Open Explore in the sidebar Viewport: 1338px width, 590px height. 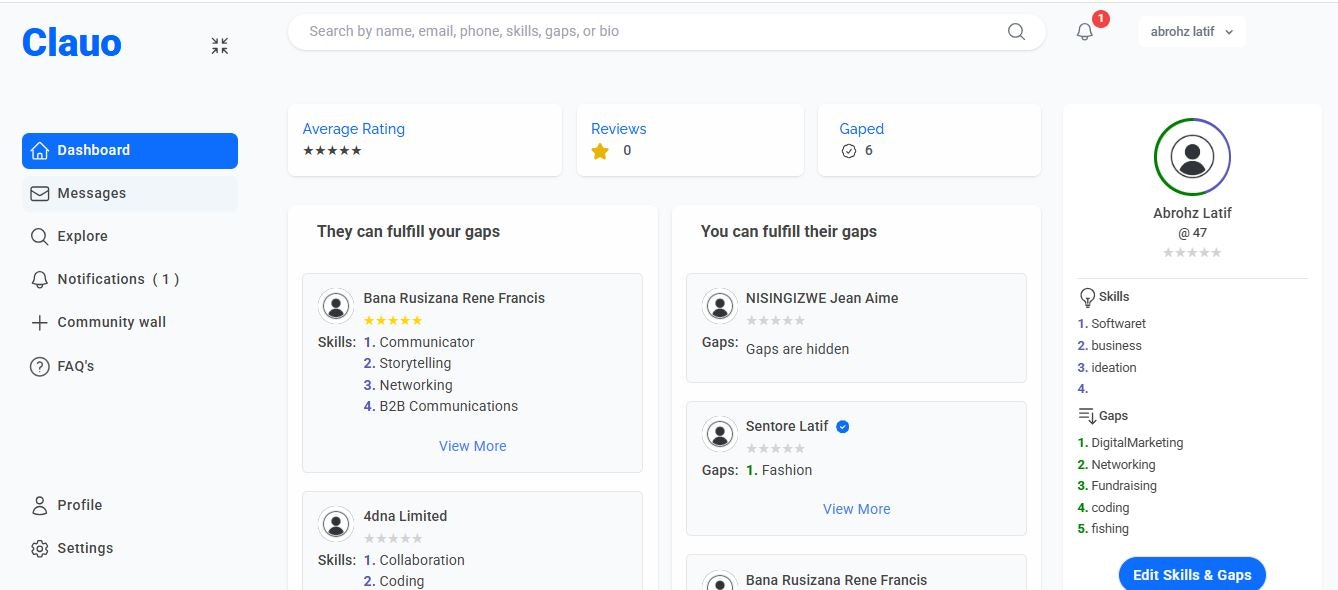point(130,237)
